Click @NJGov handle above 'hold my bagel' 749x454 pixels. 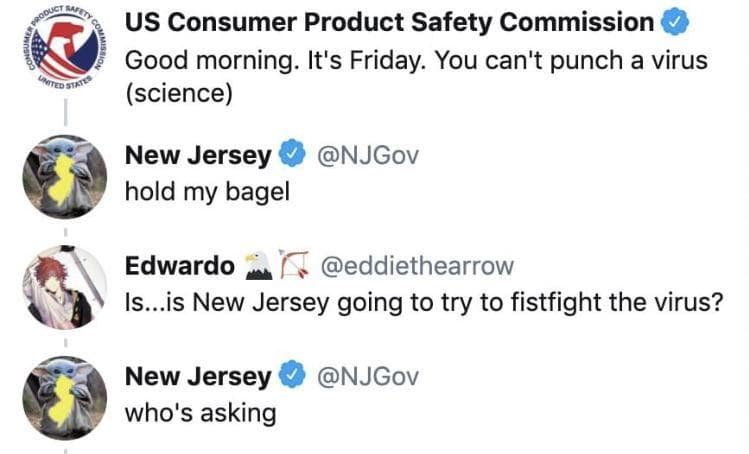click(366, 155)
